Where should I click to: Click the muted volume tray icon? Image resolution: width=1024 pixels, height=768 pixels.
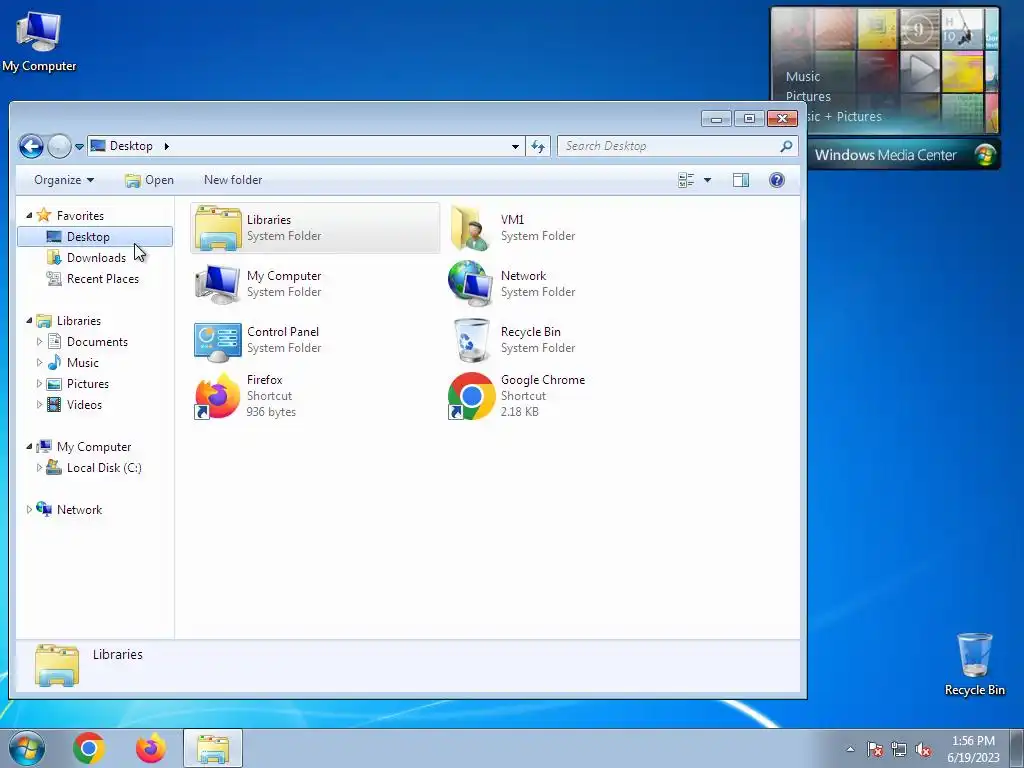pyautogui.click(x=923, y=750)
